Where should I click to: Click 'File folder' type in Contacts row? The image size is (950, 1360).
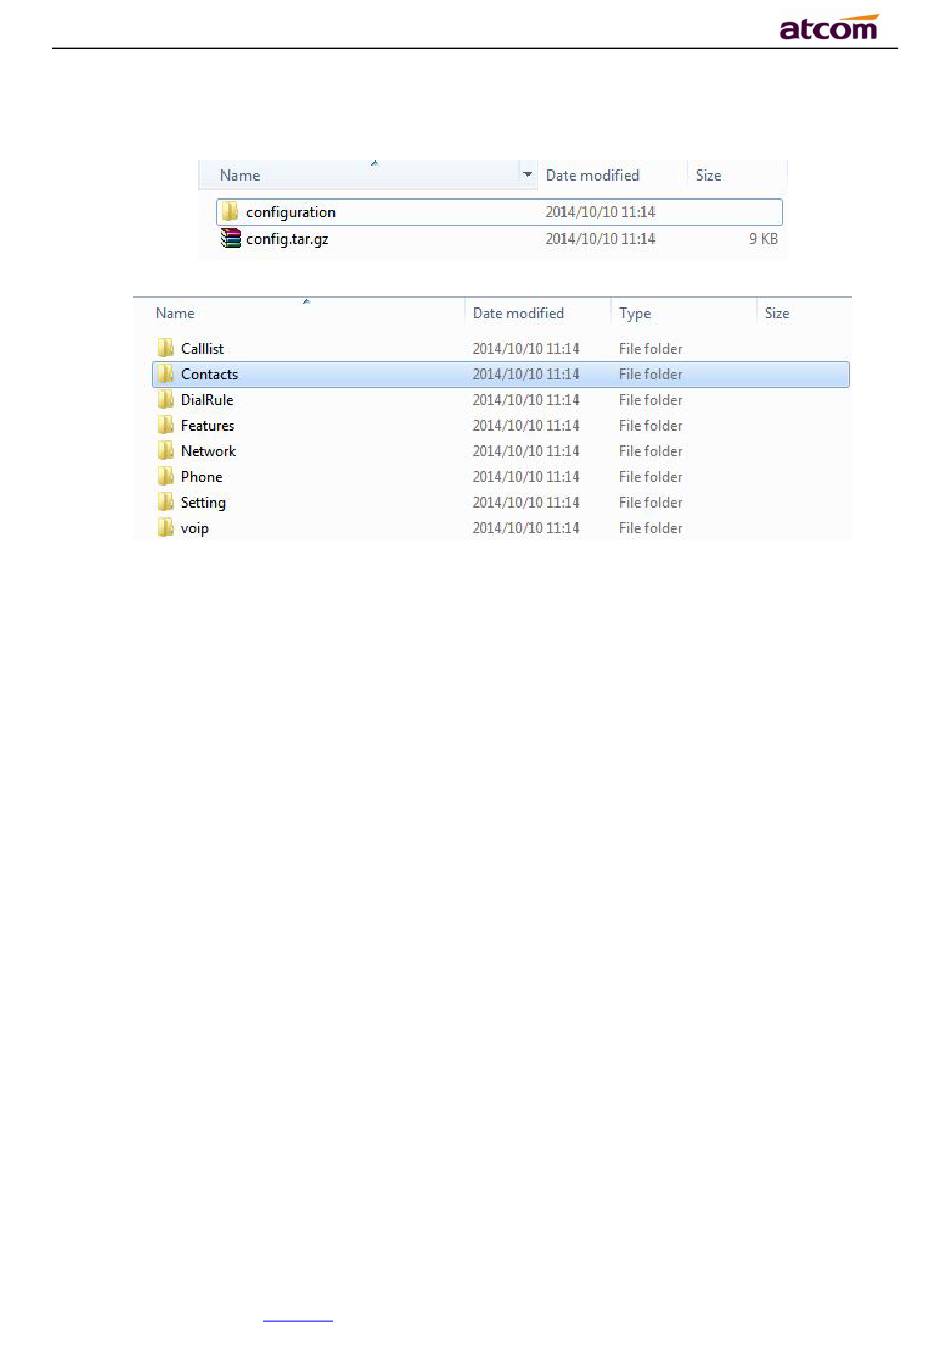[x=650, y=374]
